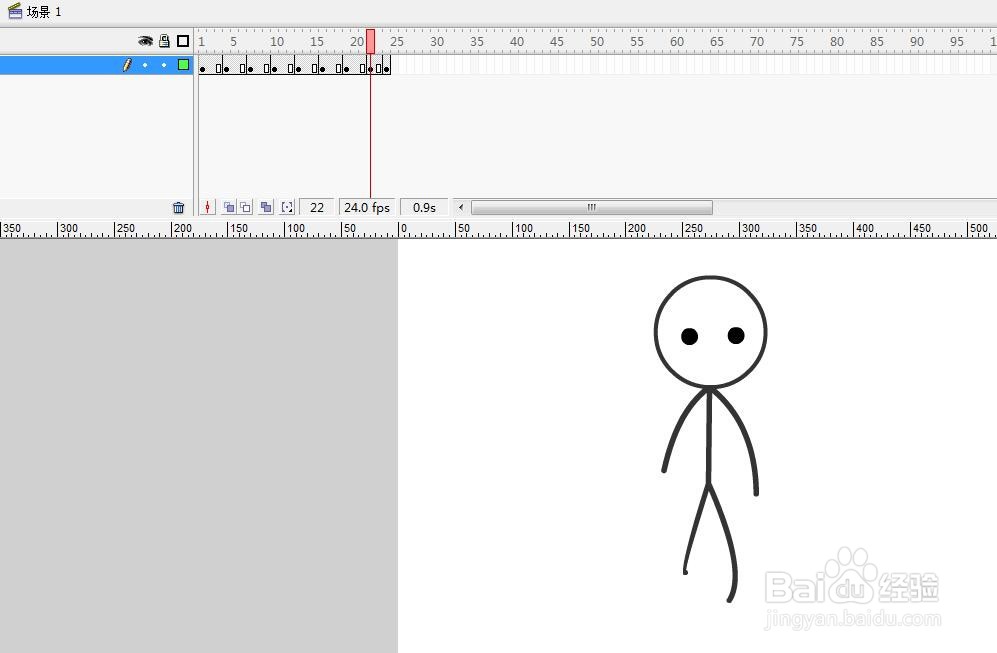
Task: Show all layers as outlines via square icon
Action: click(182, 41)
